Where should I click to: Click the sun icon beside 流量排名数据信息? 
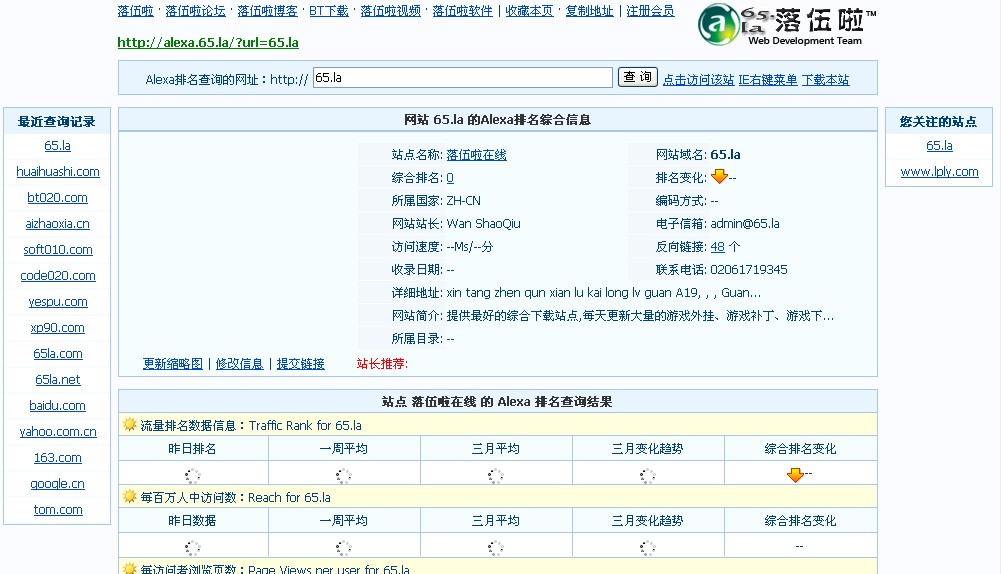pos(130,425)
